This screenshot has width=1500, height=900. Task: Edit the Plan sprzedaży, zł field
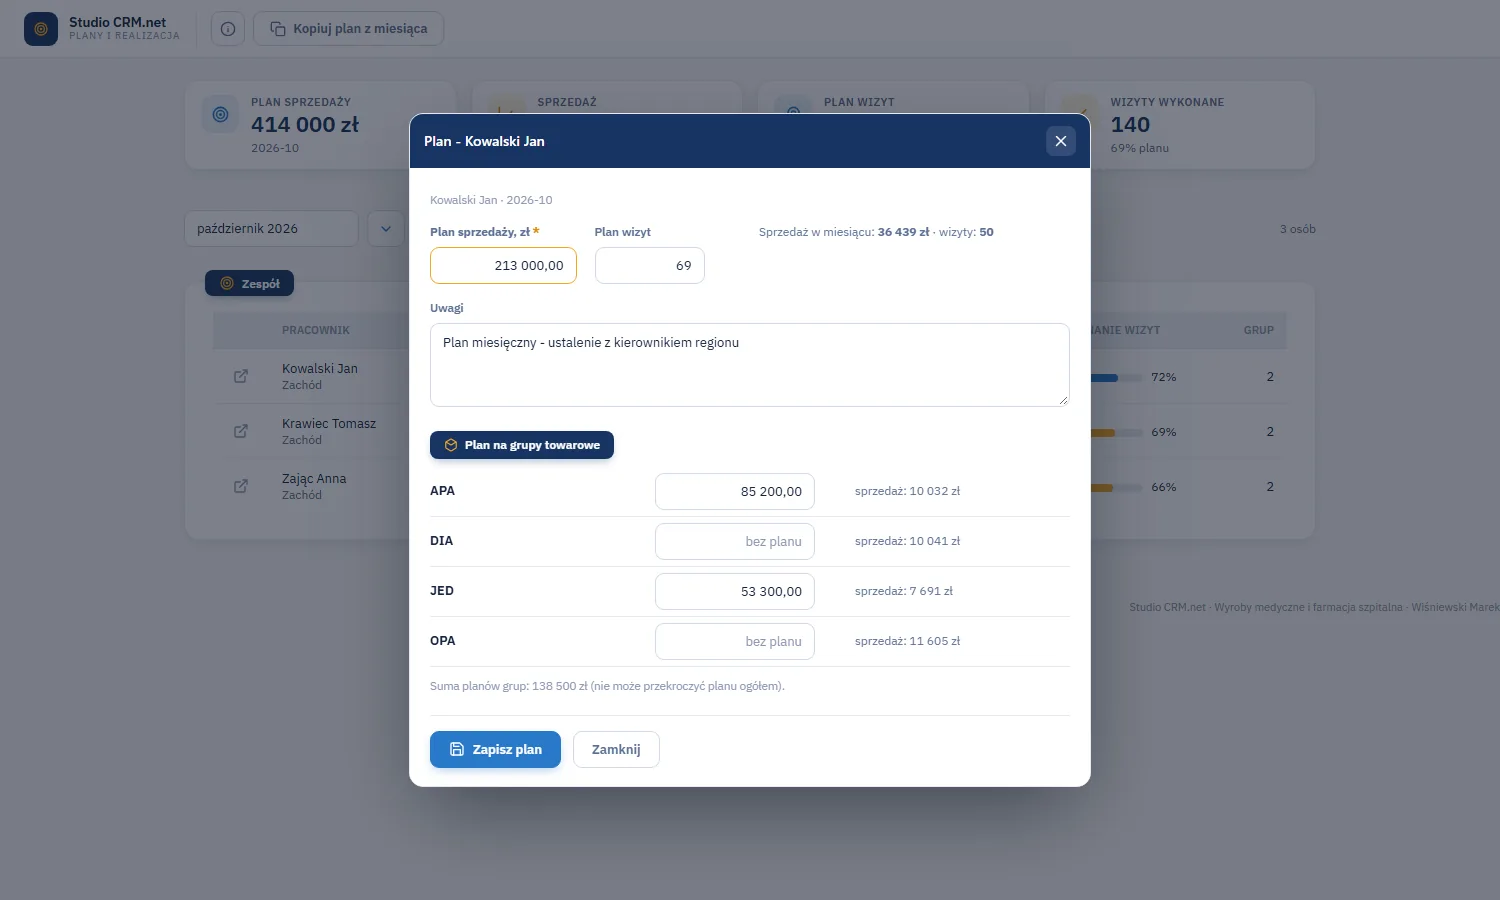tap(504, 266)
